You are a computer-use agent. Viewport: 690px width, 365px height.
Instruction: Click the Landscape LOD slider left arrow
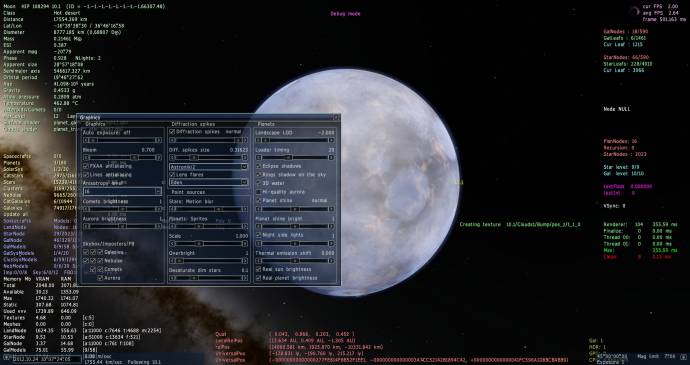pos(258,140)
